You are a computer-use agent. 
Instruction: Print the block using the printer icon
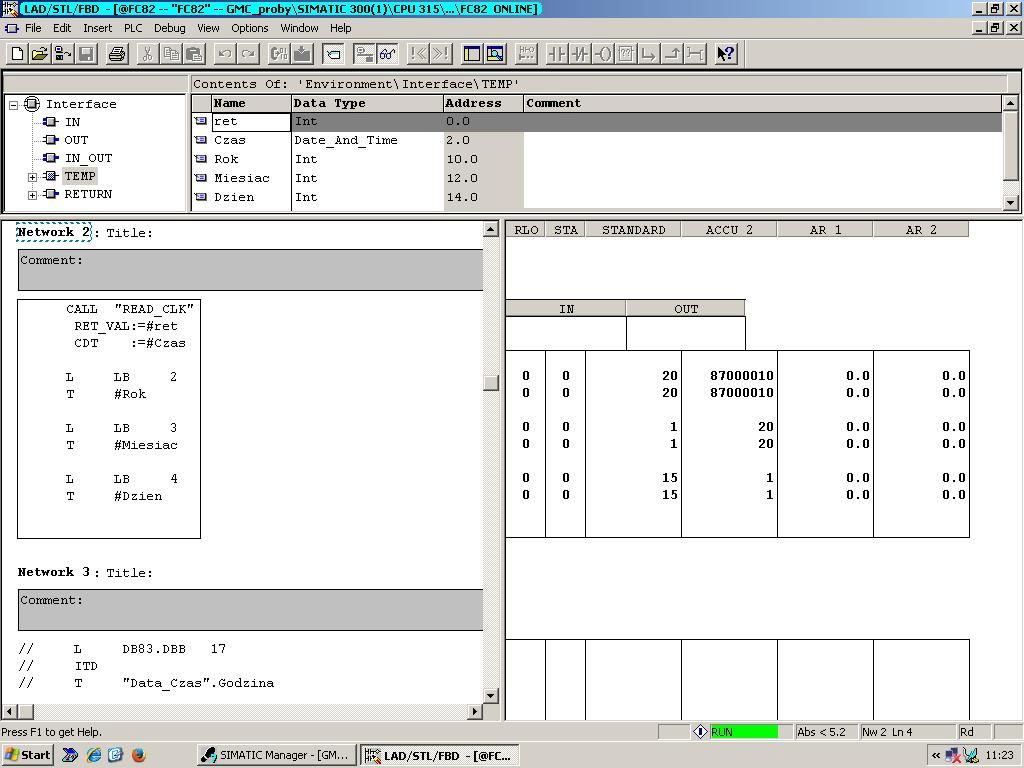coord(117,54)
